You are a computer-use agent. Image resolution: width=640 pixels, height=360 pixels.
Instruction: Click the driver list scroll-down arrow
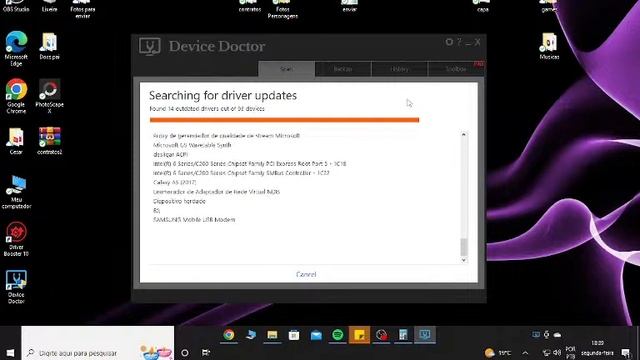[x=464, y=260]
